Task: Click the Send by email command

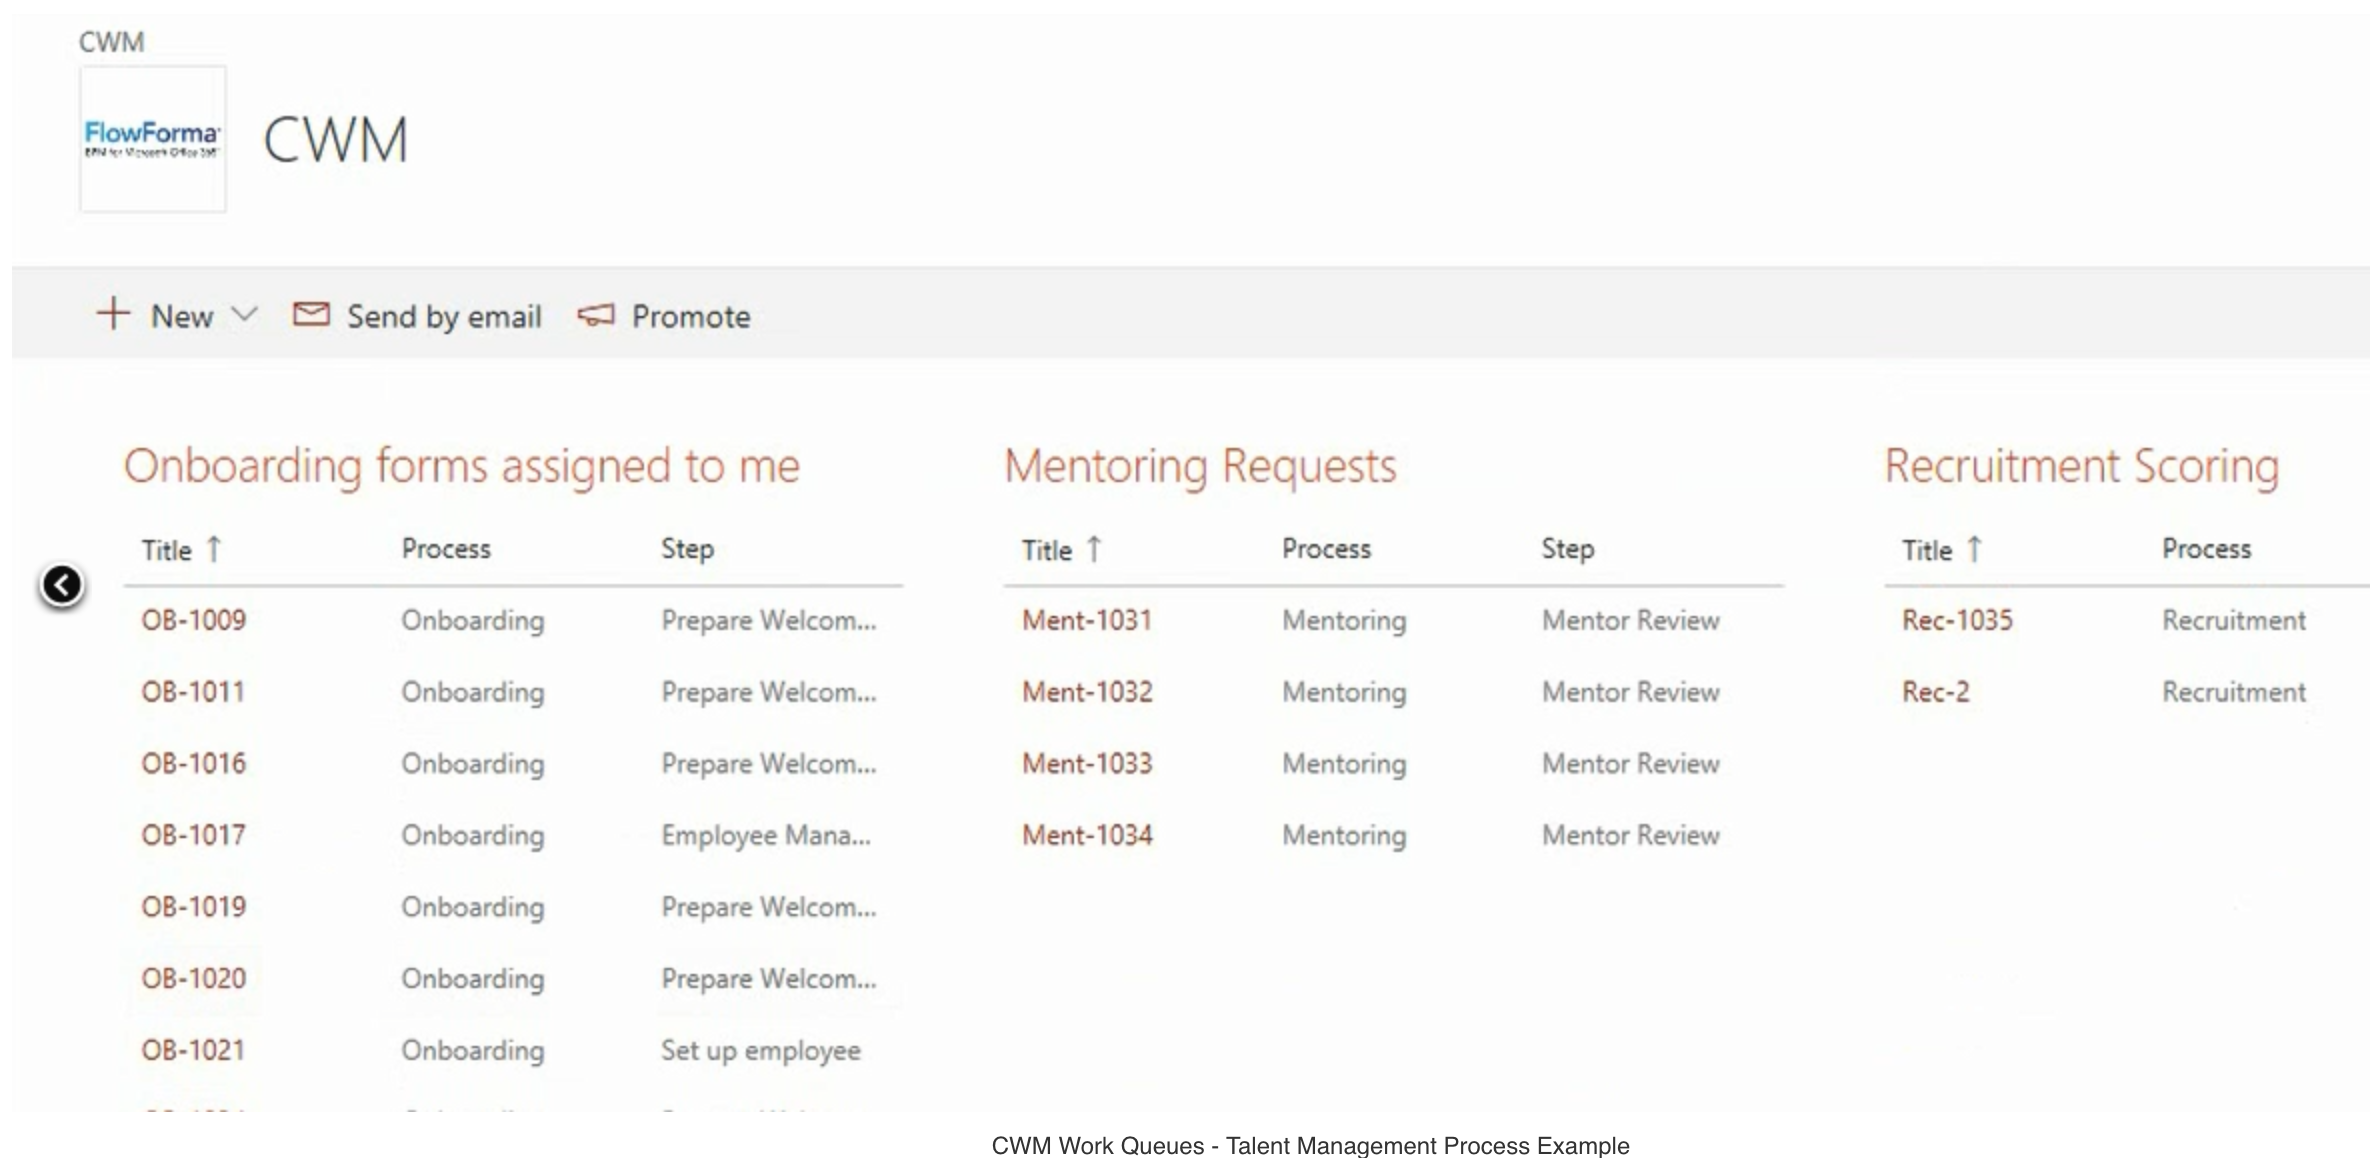Action: 444,317
